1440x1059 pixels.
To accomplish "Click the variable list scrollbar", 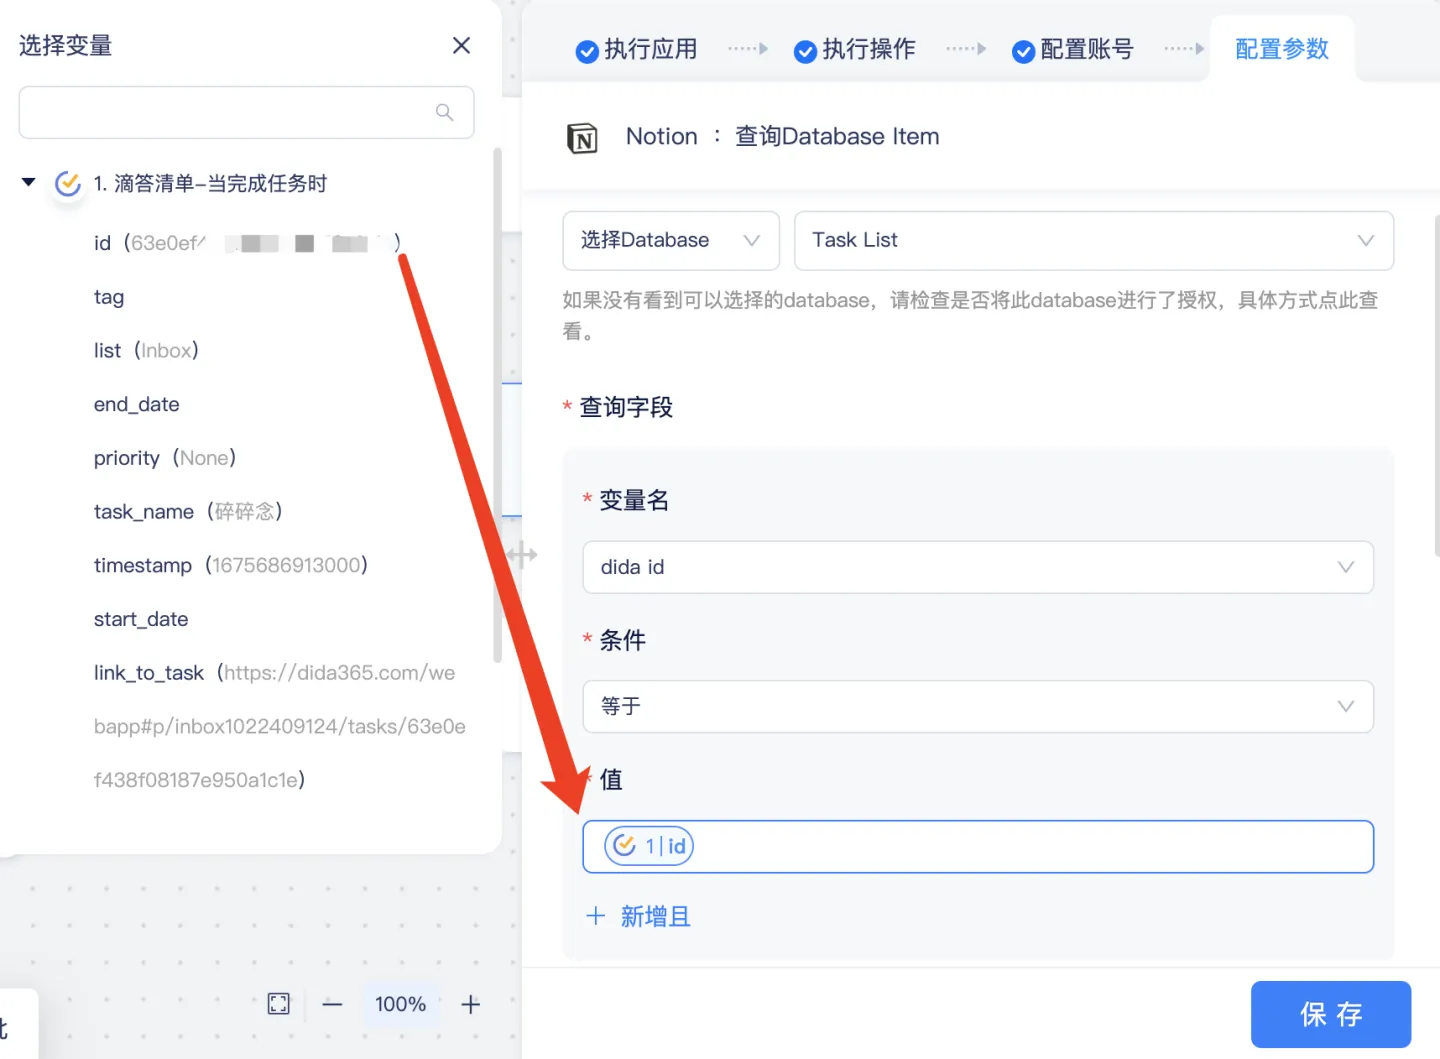I will pos(497,405).
